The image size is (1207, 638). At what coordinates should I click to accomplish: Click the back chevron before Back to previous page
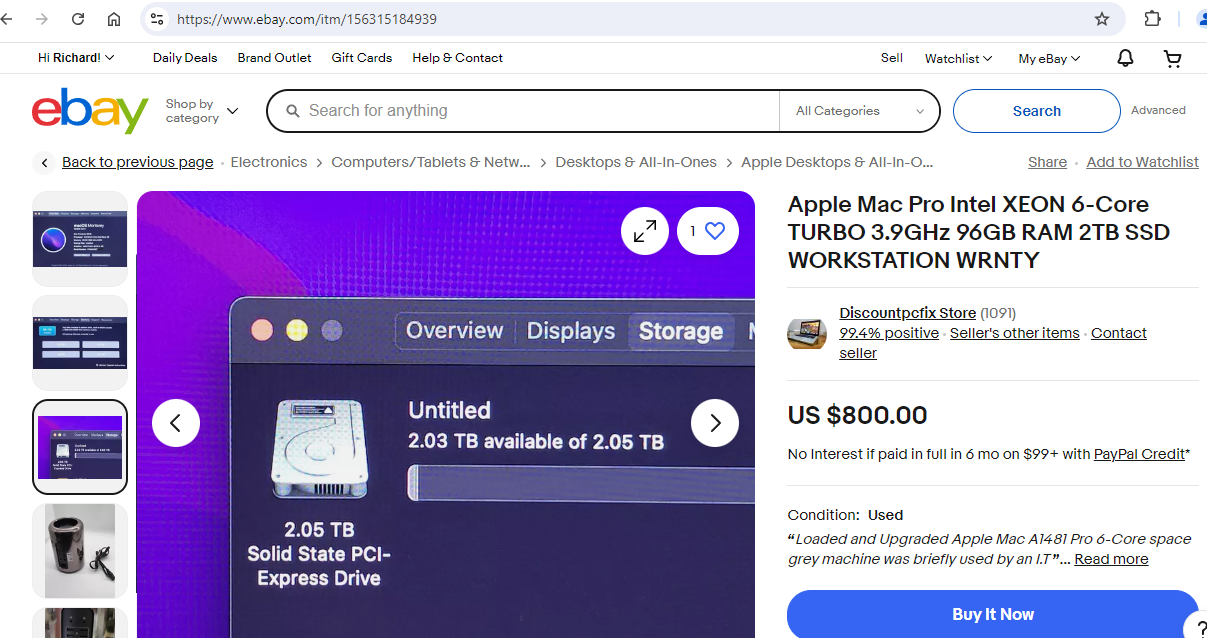tap(44, 163)
